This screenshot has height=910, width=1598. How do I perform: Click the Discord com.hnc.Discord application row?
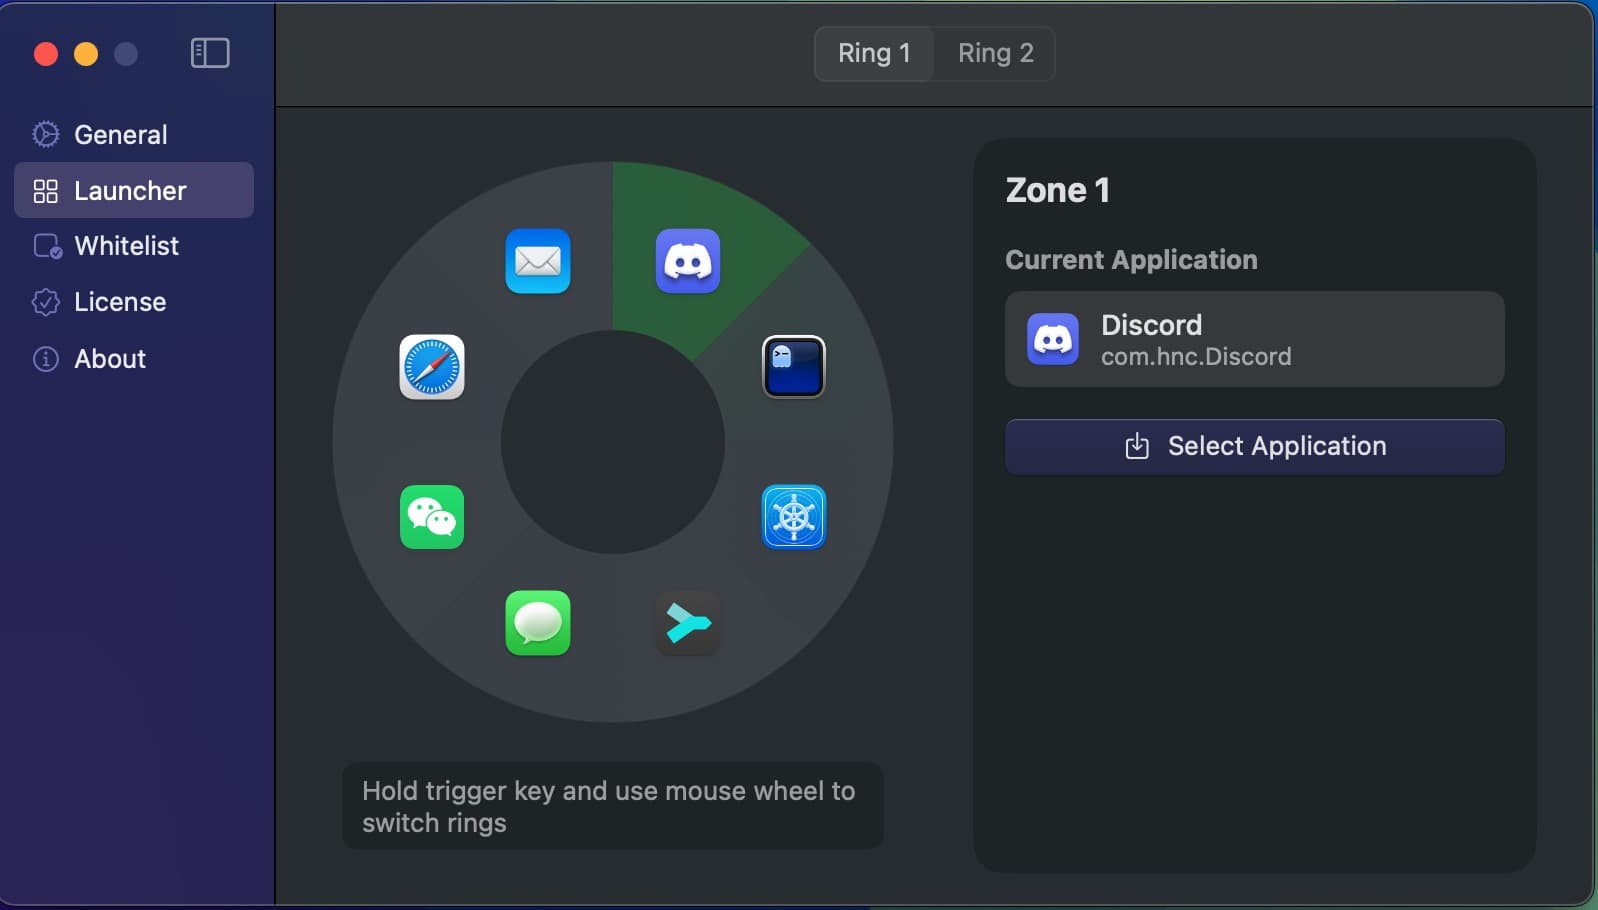click(1254, 340)
